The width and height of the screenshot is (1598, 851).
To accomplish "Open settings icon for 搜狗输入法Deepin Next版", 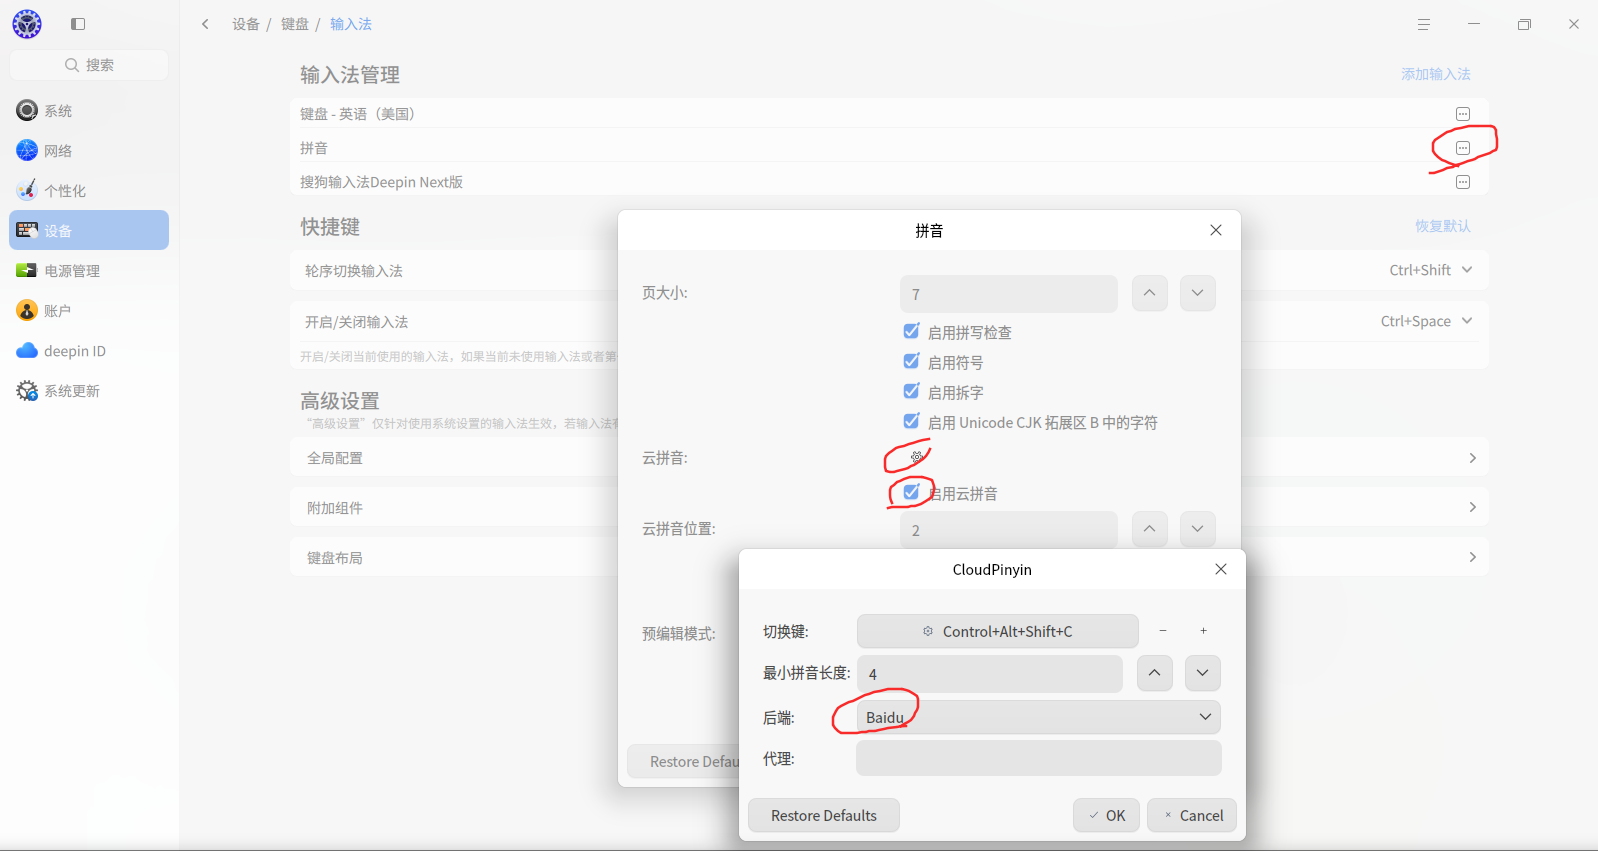I will coord(1463,182).
